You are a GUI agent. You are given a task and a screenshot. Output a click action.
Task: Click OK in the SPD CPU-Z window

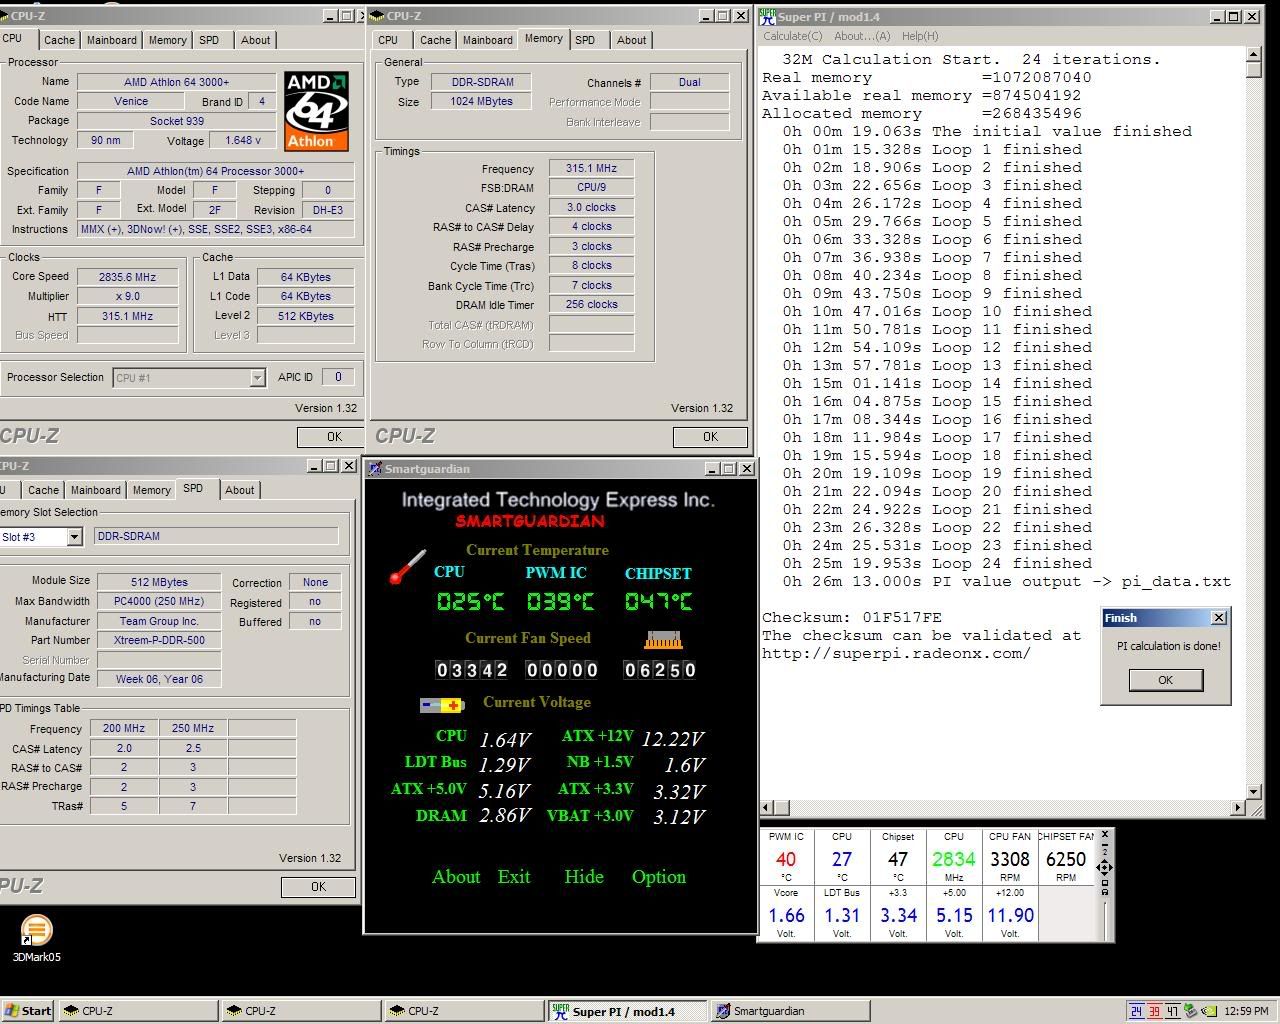coord(318,887)
